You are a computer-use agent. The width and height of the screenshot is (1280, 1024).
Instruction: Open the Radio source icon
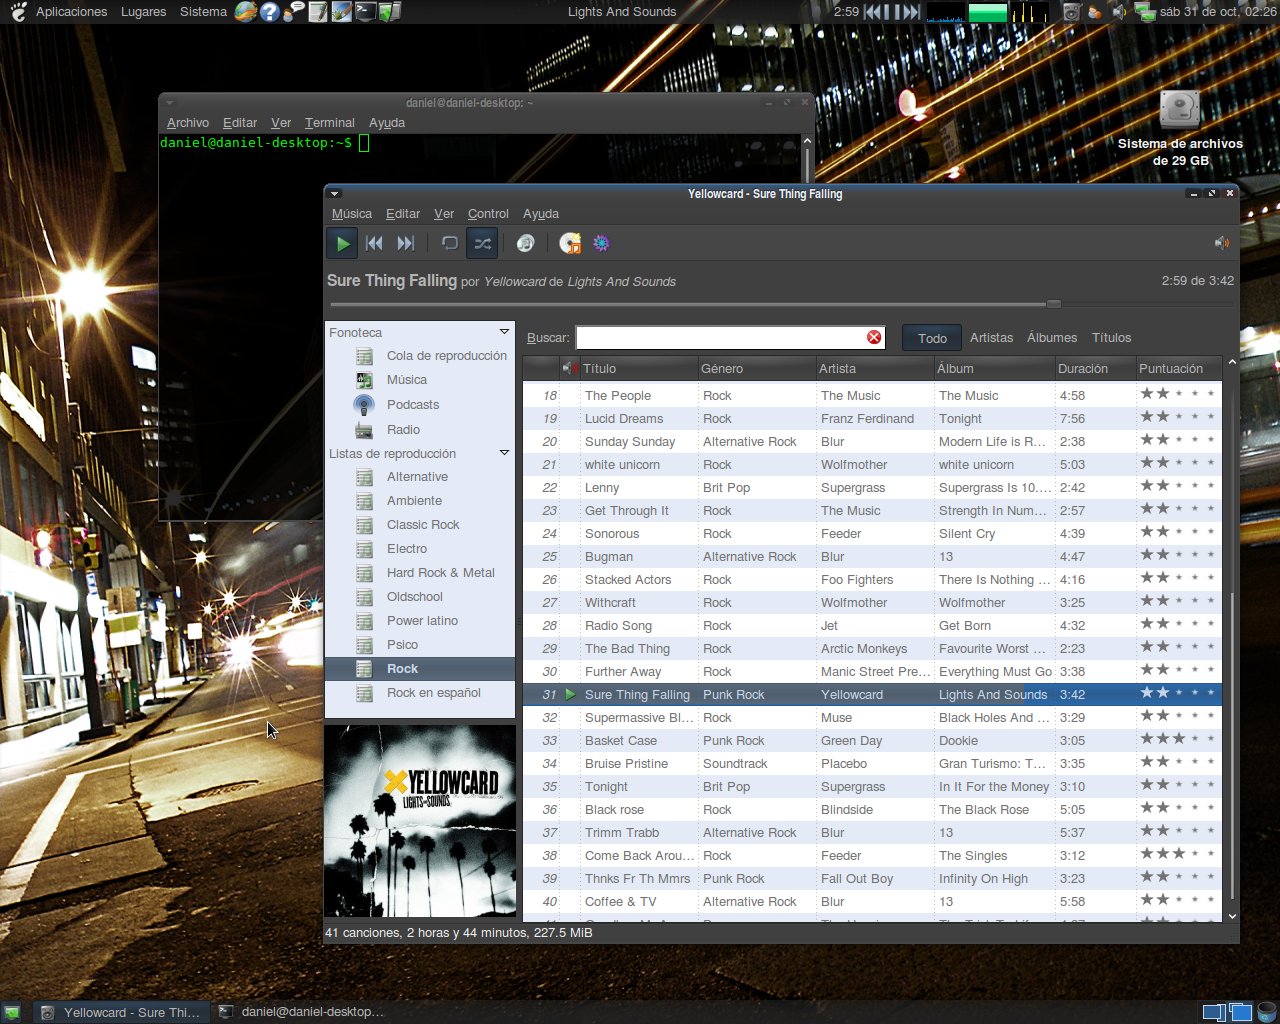point(364,430)
